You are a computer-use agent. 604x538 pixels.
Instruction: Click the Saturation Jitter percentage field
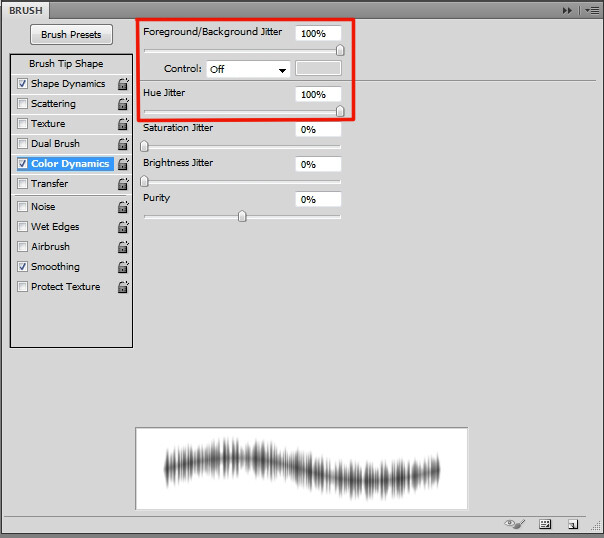(x=318, y=129)
